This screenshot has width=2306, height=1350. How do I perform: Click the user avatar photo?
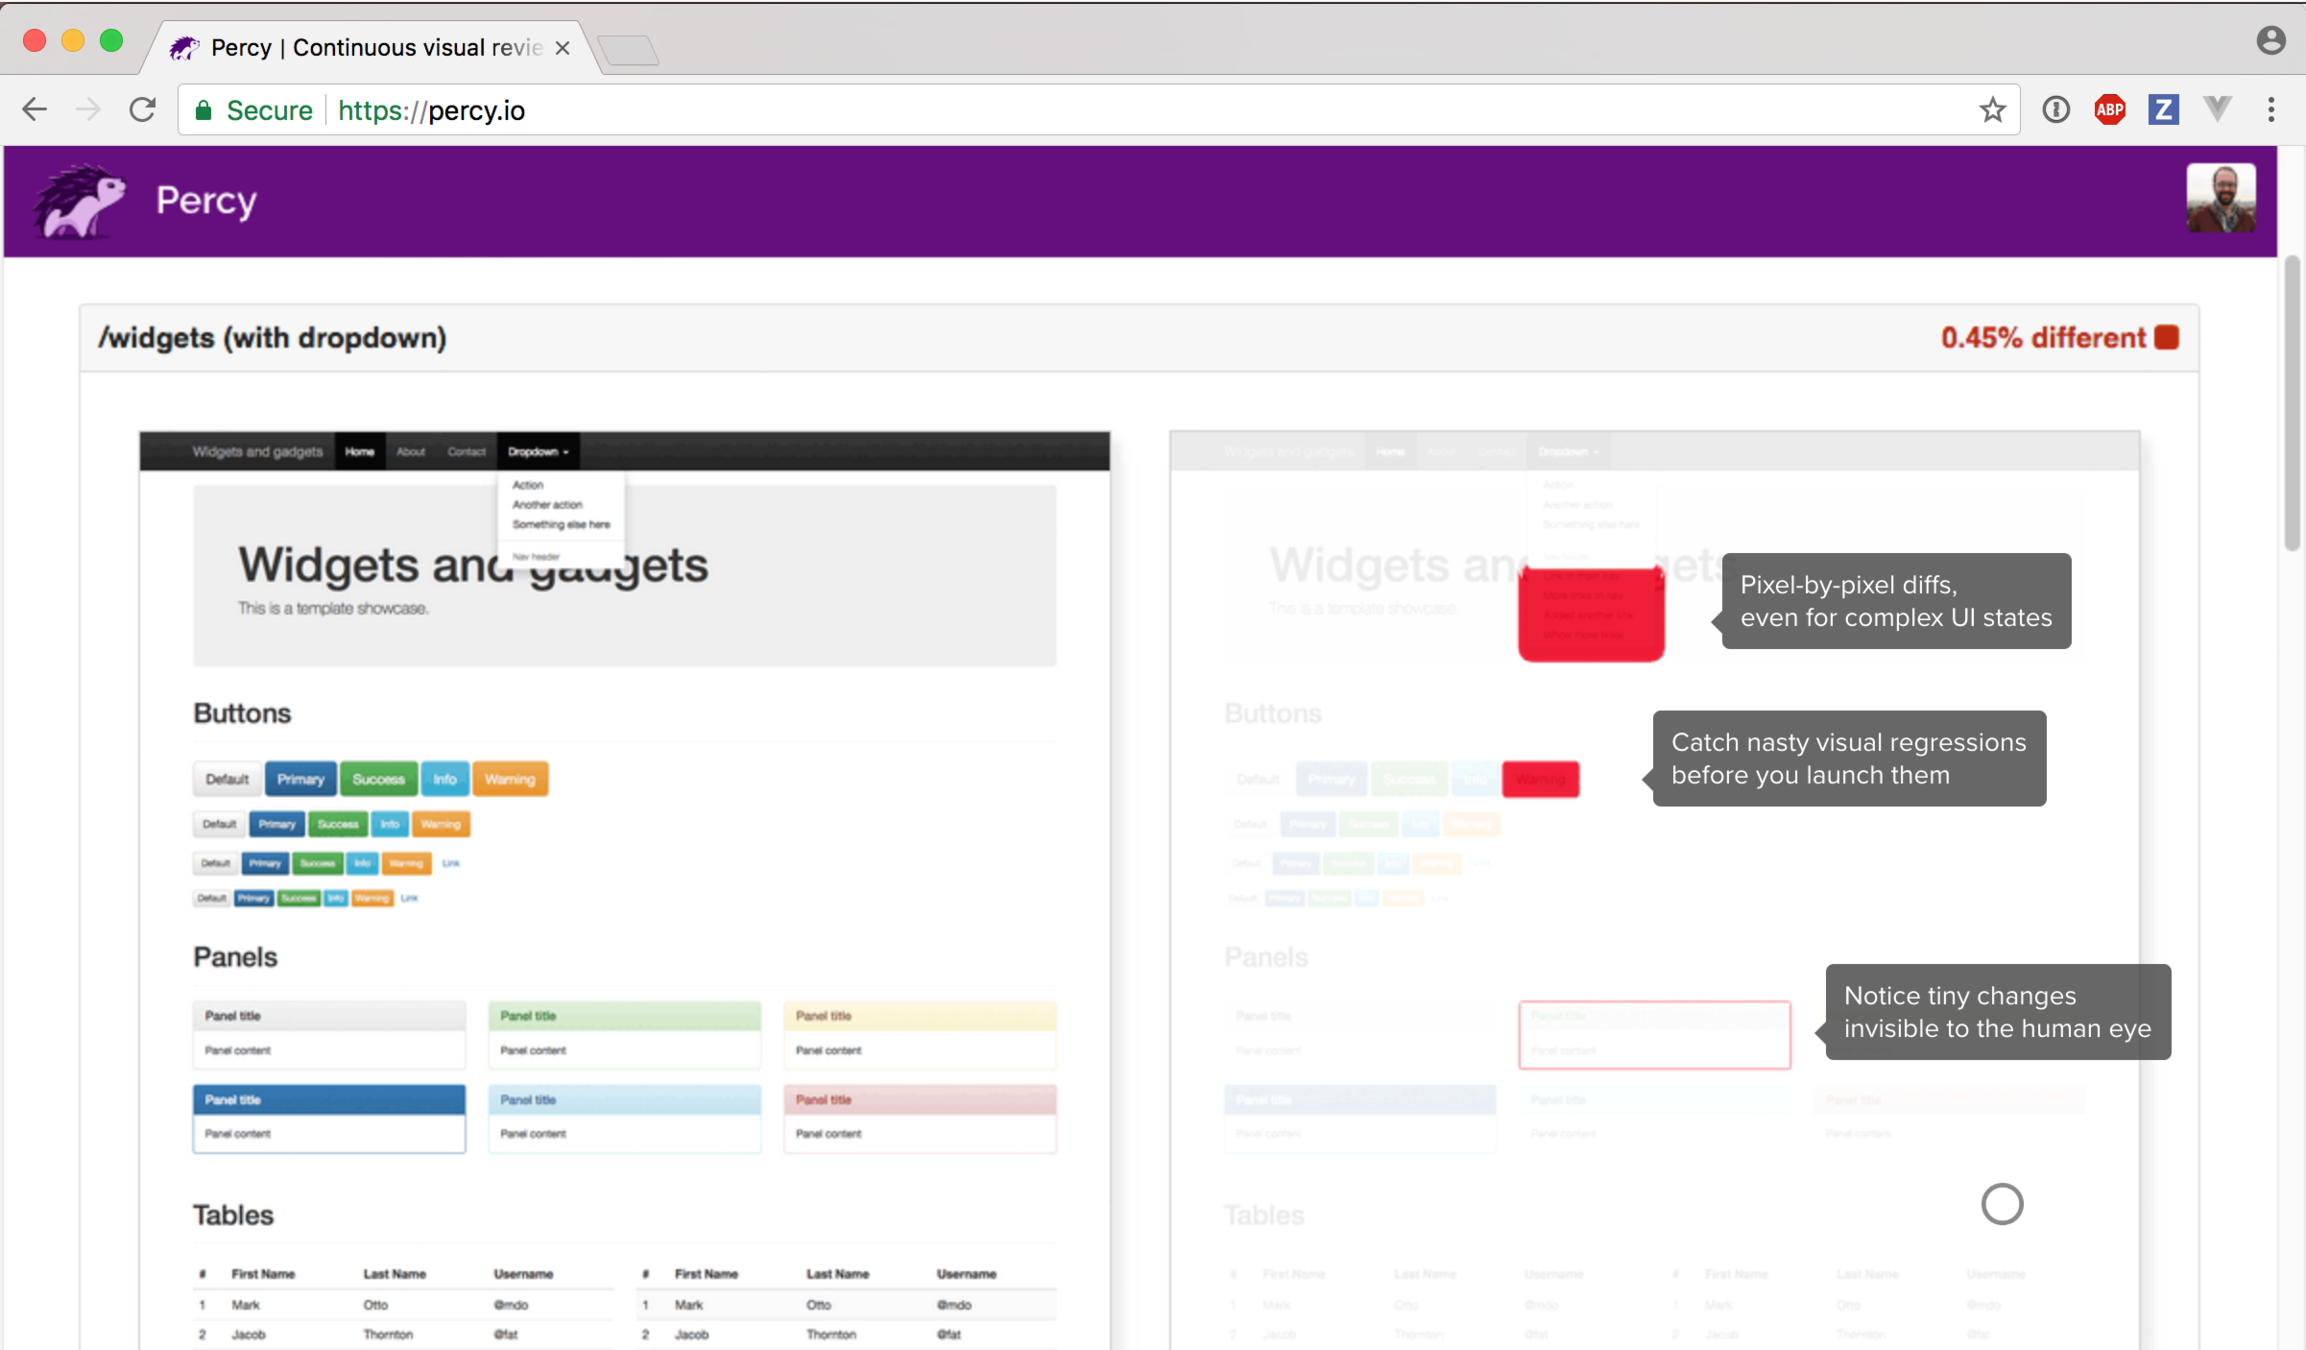2220,199
